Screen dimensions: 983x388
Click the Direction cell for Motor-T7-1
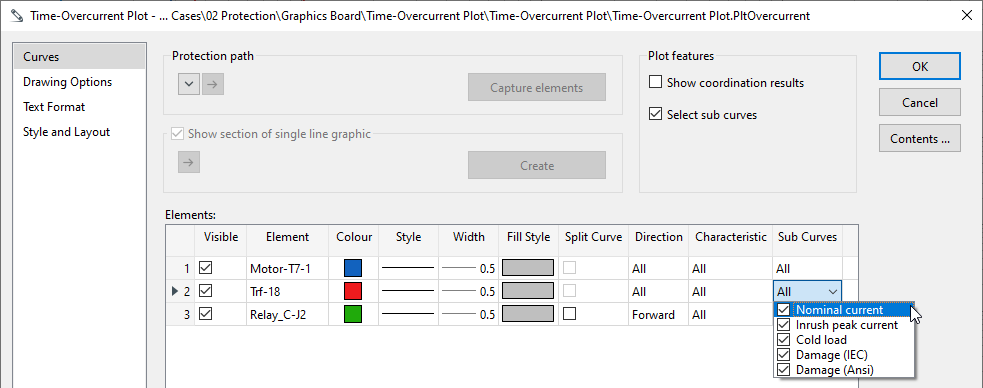[x=658, y=268]
